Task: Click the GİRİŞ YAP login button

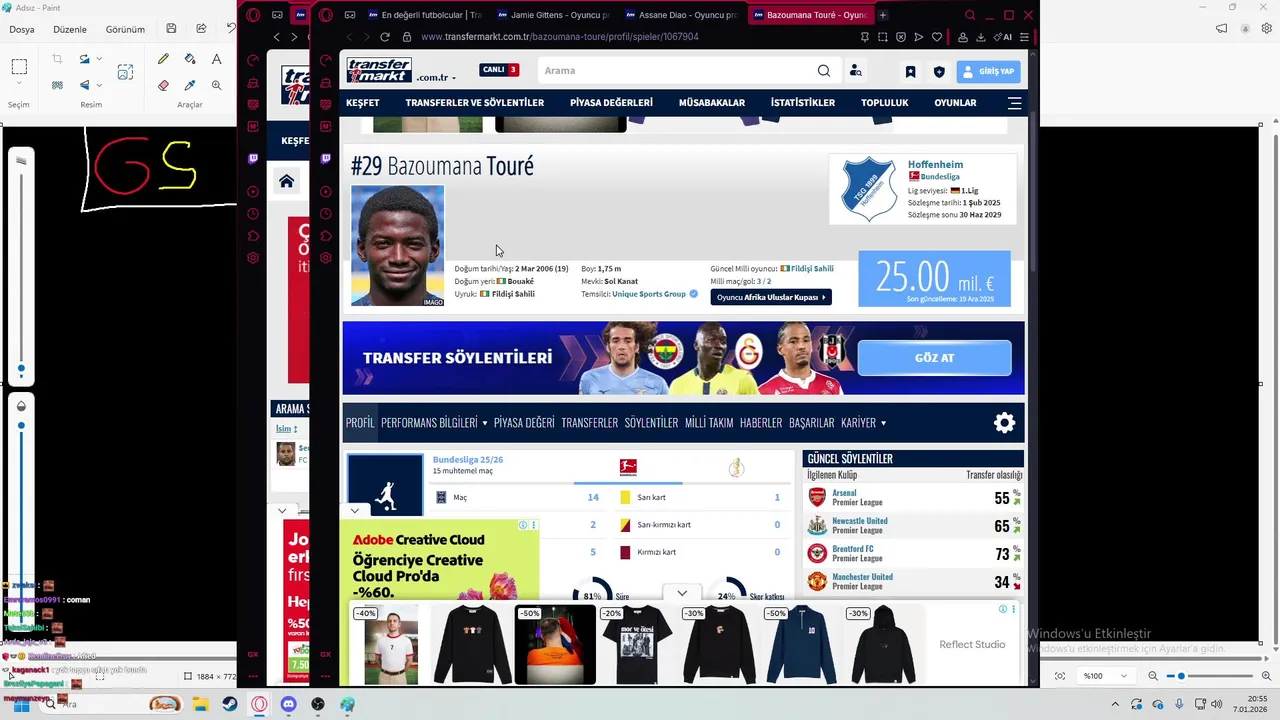Action: click(988, 72)
